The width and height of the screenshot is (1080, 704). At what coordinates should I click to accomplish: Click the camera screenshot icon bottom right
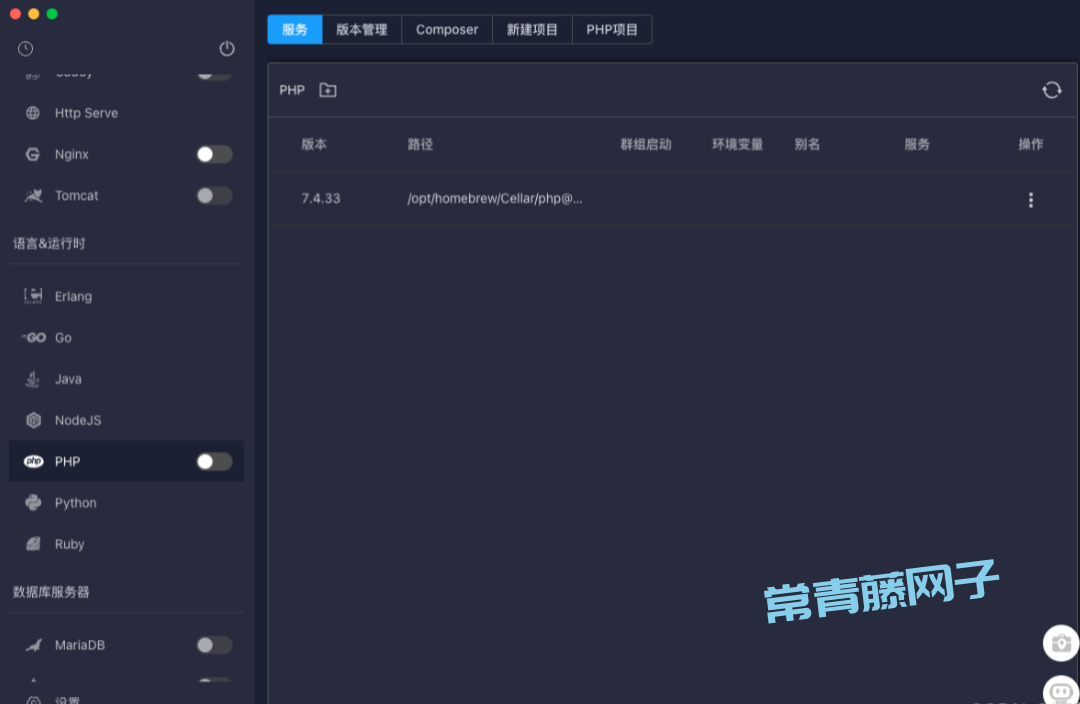tap(1060, 643)
